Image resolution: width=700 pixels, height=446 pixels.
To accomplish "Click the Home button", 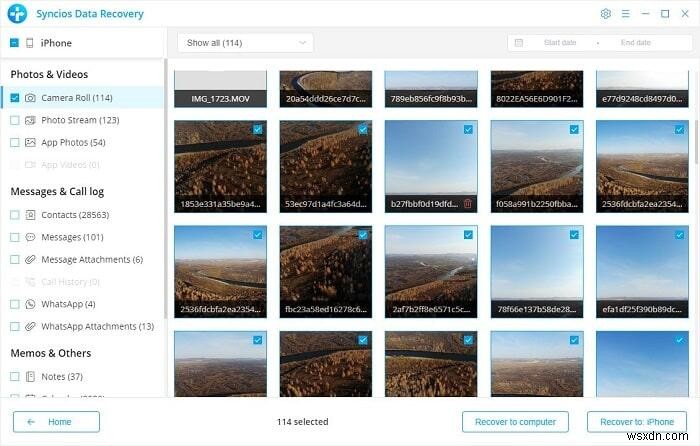I will (x=56, y=422).
